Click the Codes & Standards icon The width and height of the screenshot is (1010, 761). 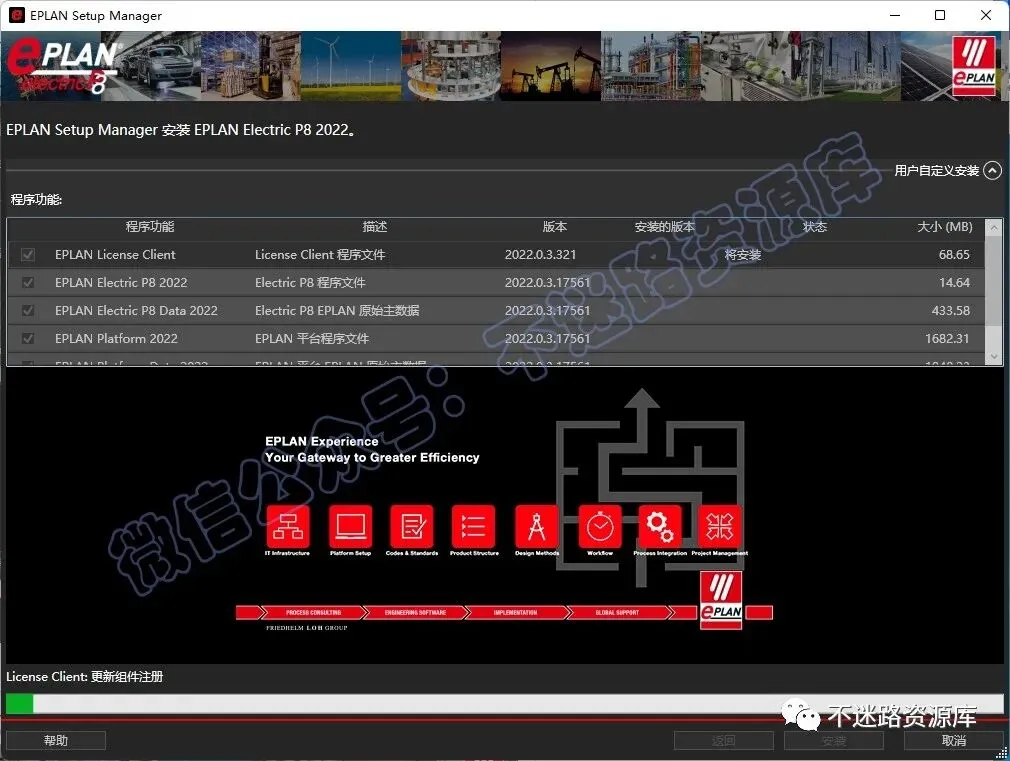tap(412, 526)
